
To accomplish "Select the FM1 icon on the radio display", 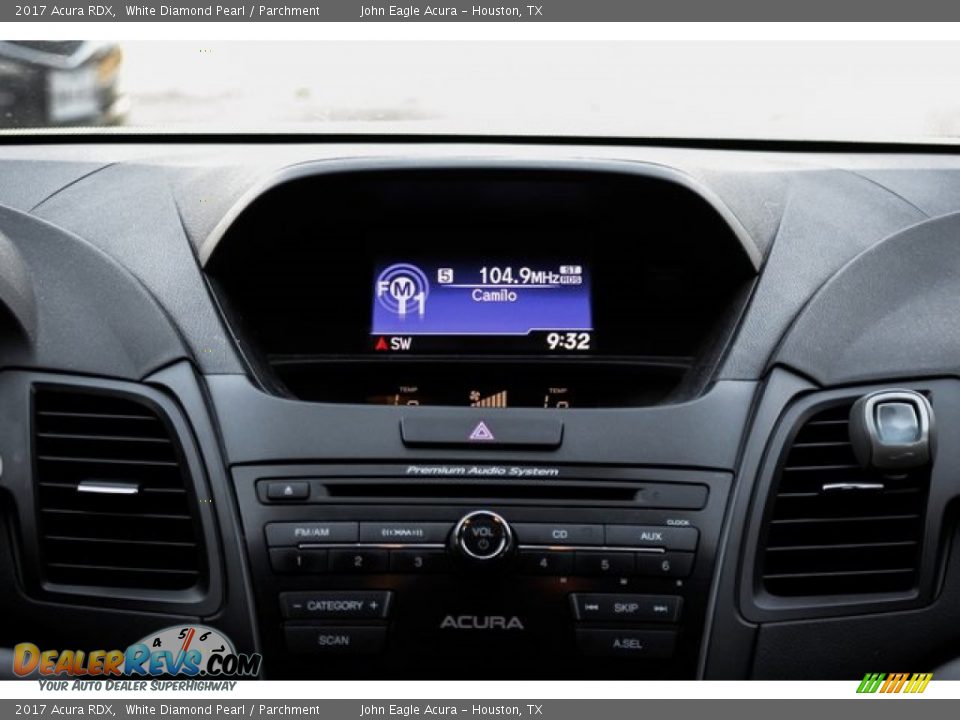I will tap(399, 290).
